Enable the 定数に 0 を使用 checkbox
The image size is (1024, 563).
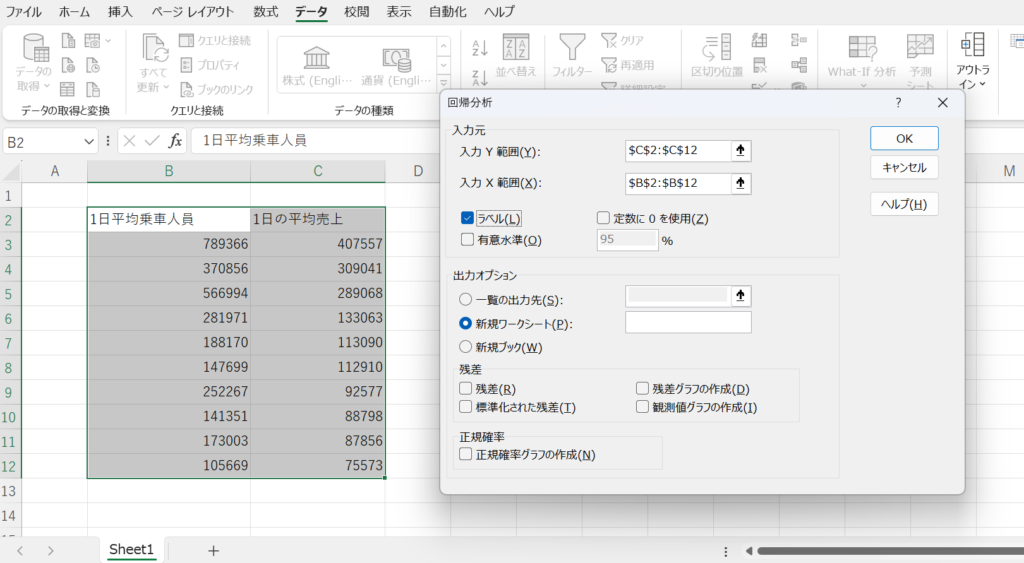(x=603, y=218)
